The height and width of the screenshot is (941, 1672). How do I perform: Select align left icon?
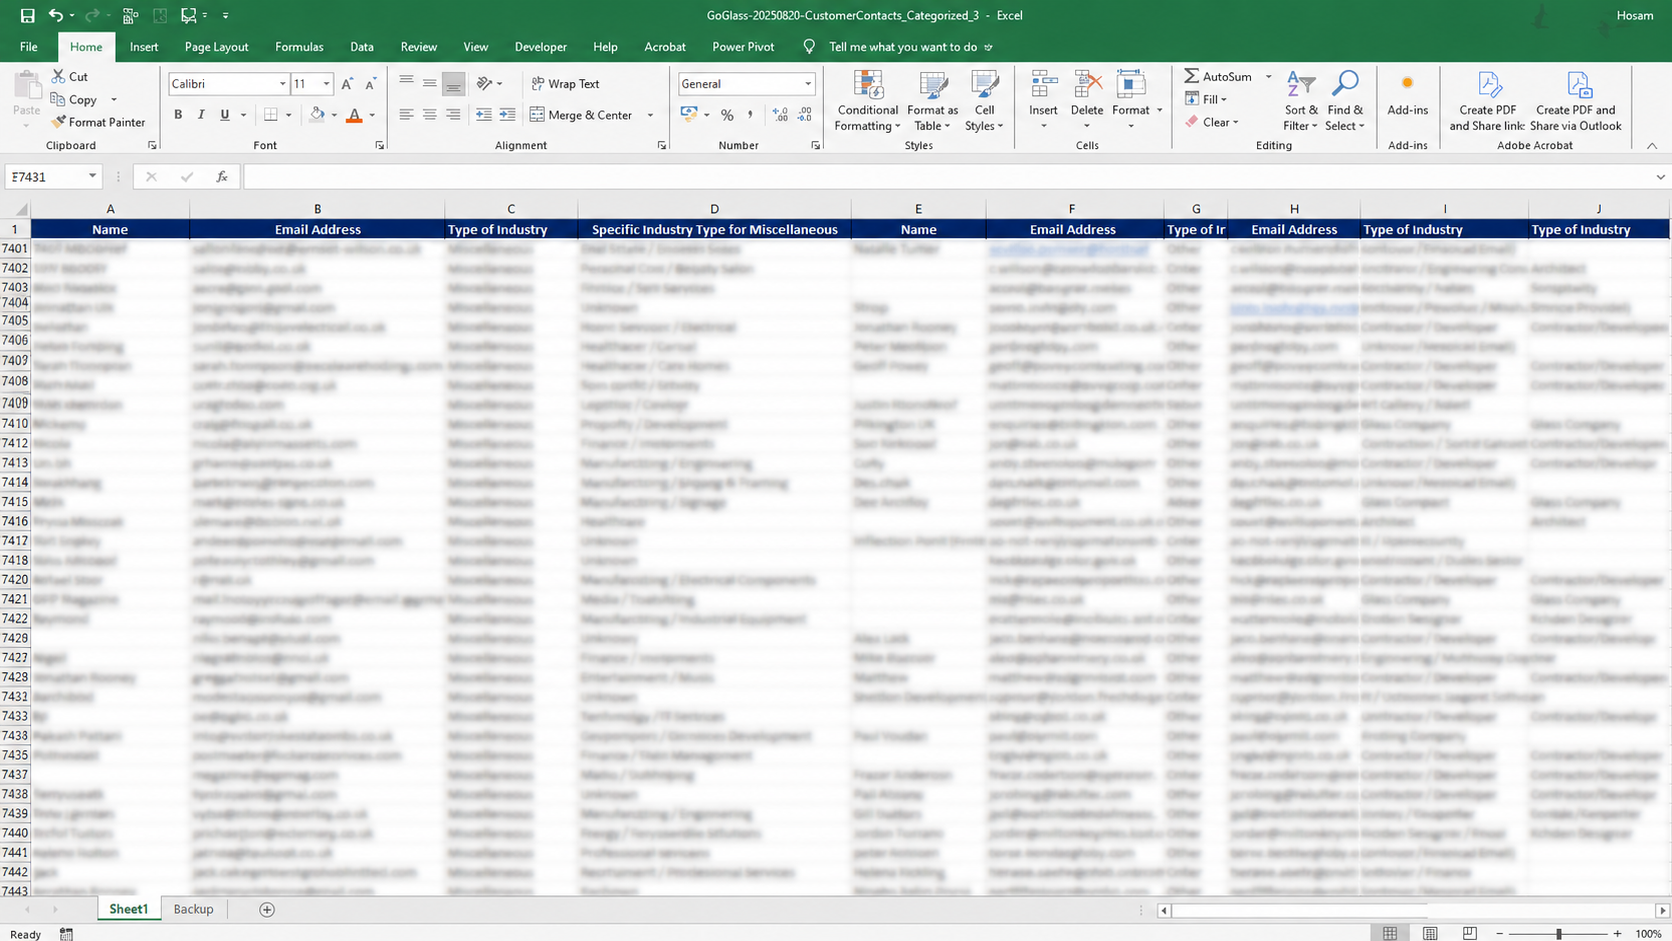[406, 115]
